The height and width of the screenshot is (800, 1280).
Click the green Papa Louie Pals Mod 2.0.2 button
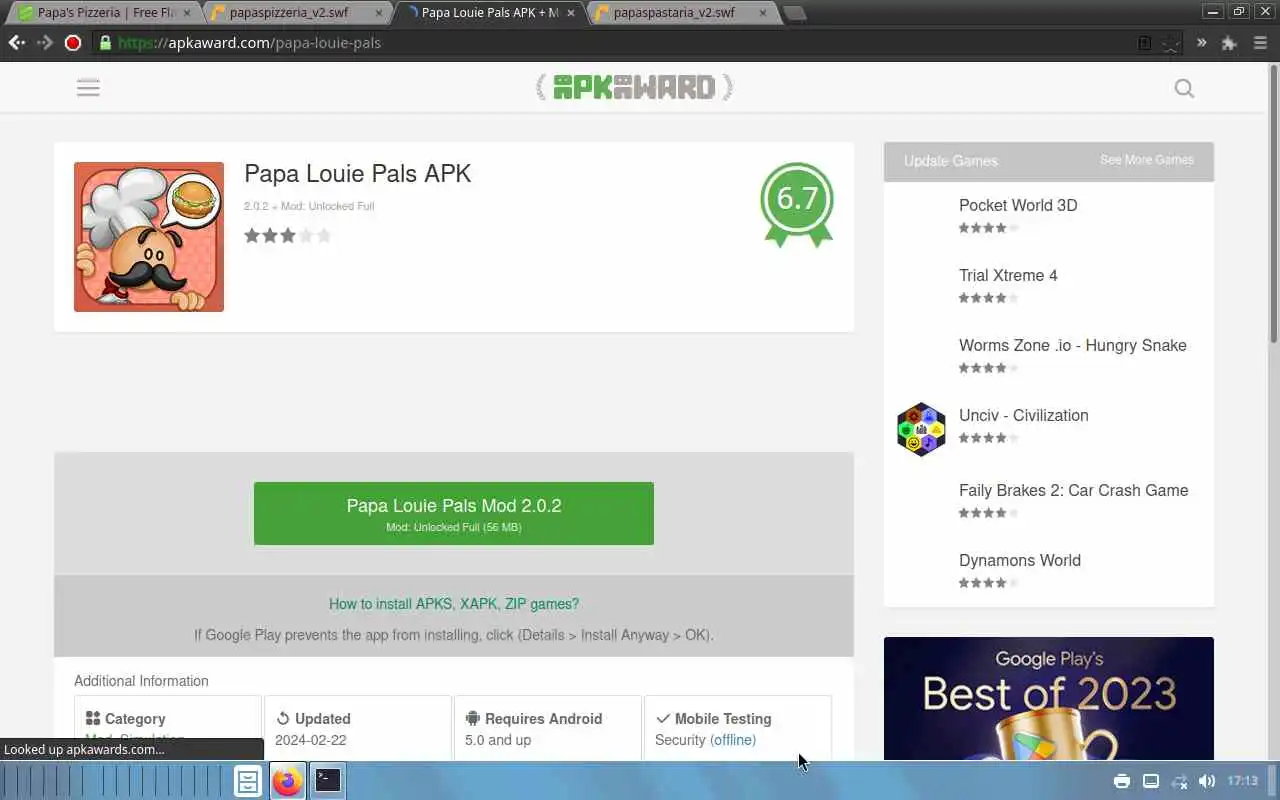point(454,513)
